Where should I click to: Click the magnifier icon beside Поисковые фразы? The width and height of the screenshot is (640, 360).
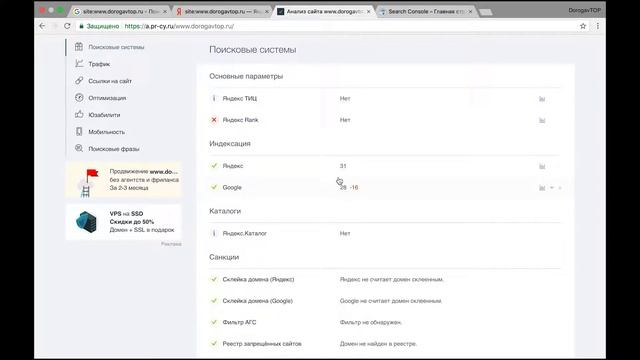pos(79,149)
